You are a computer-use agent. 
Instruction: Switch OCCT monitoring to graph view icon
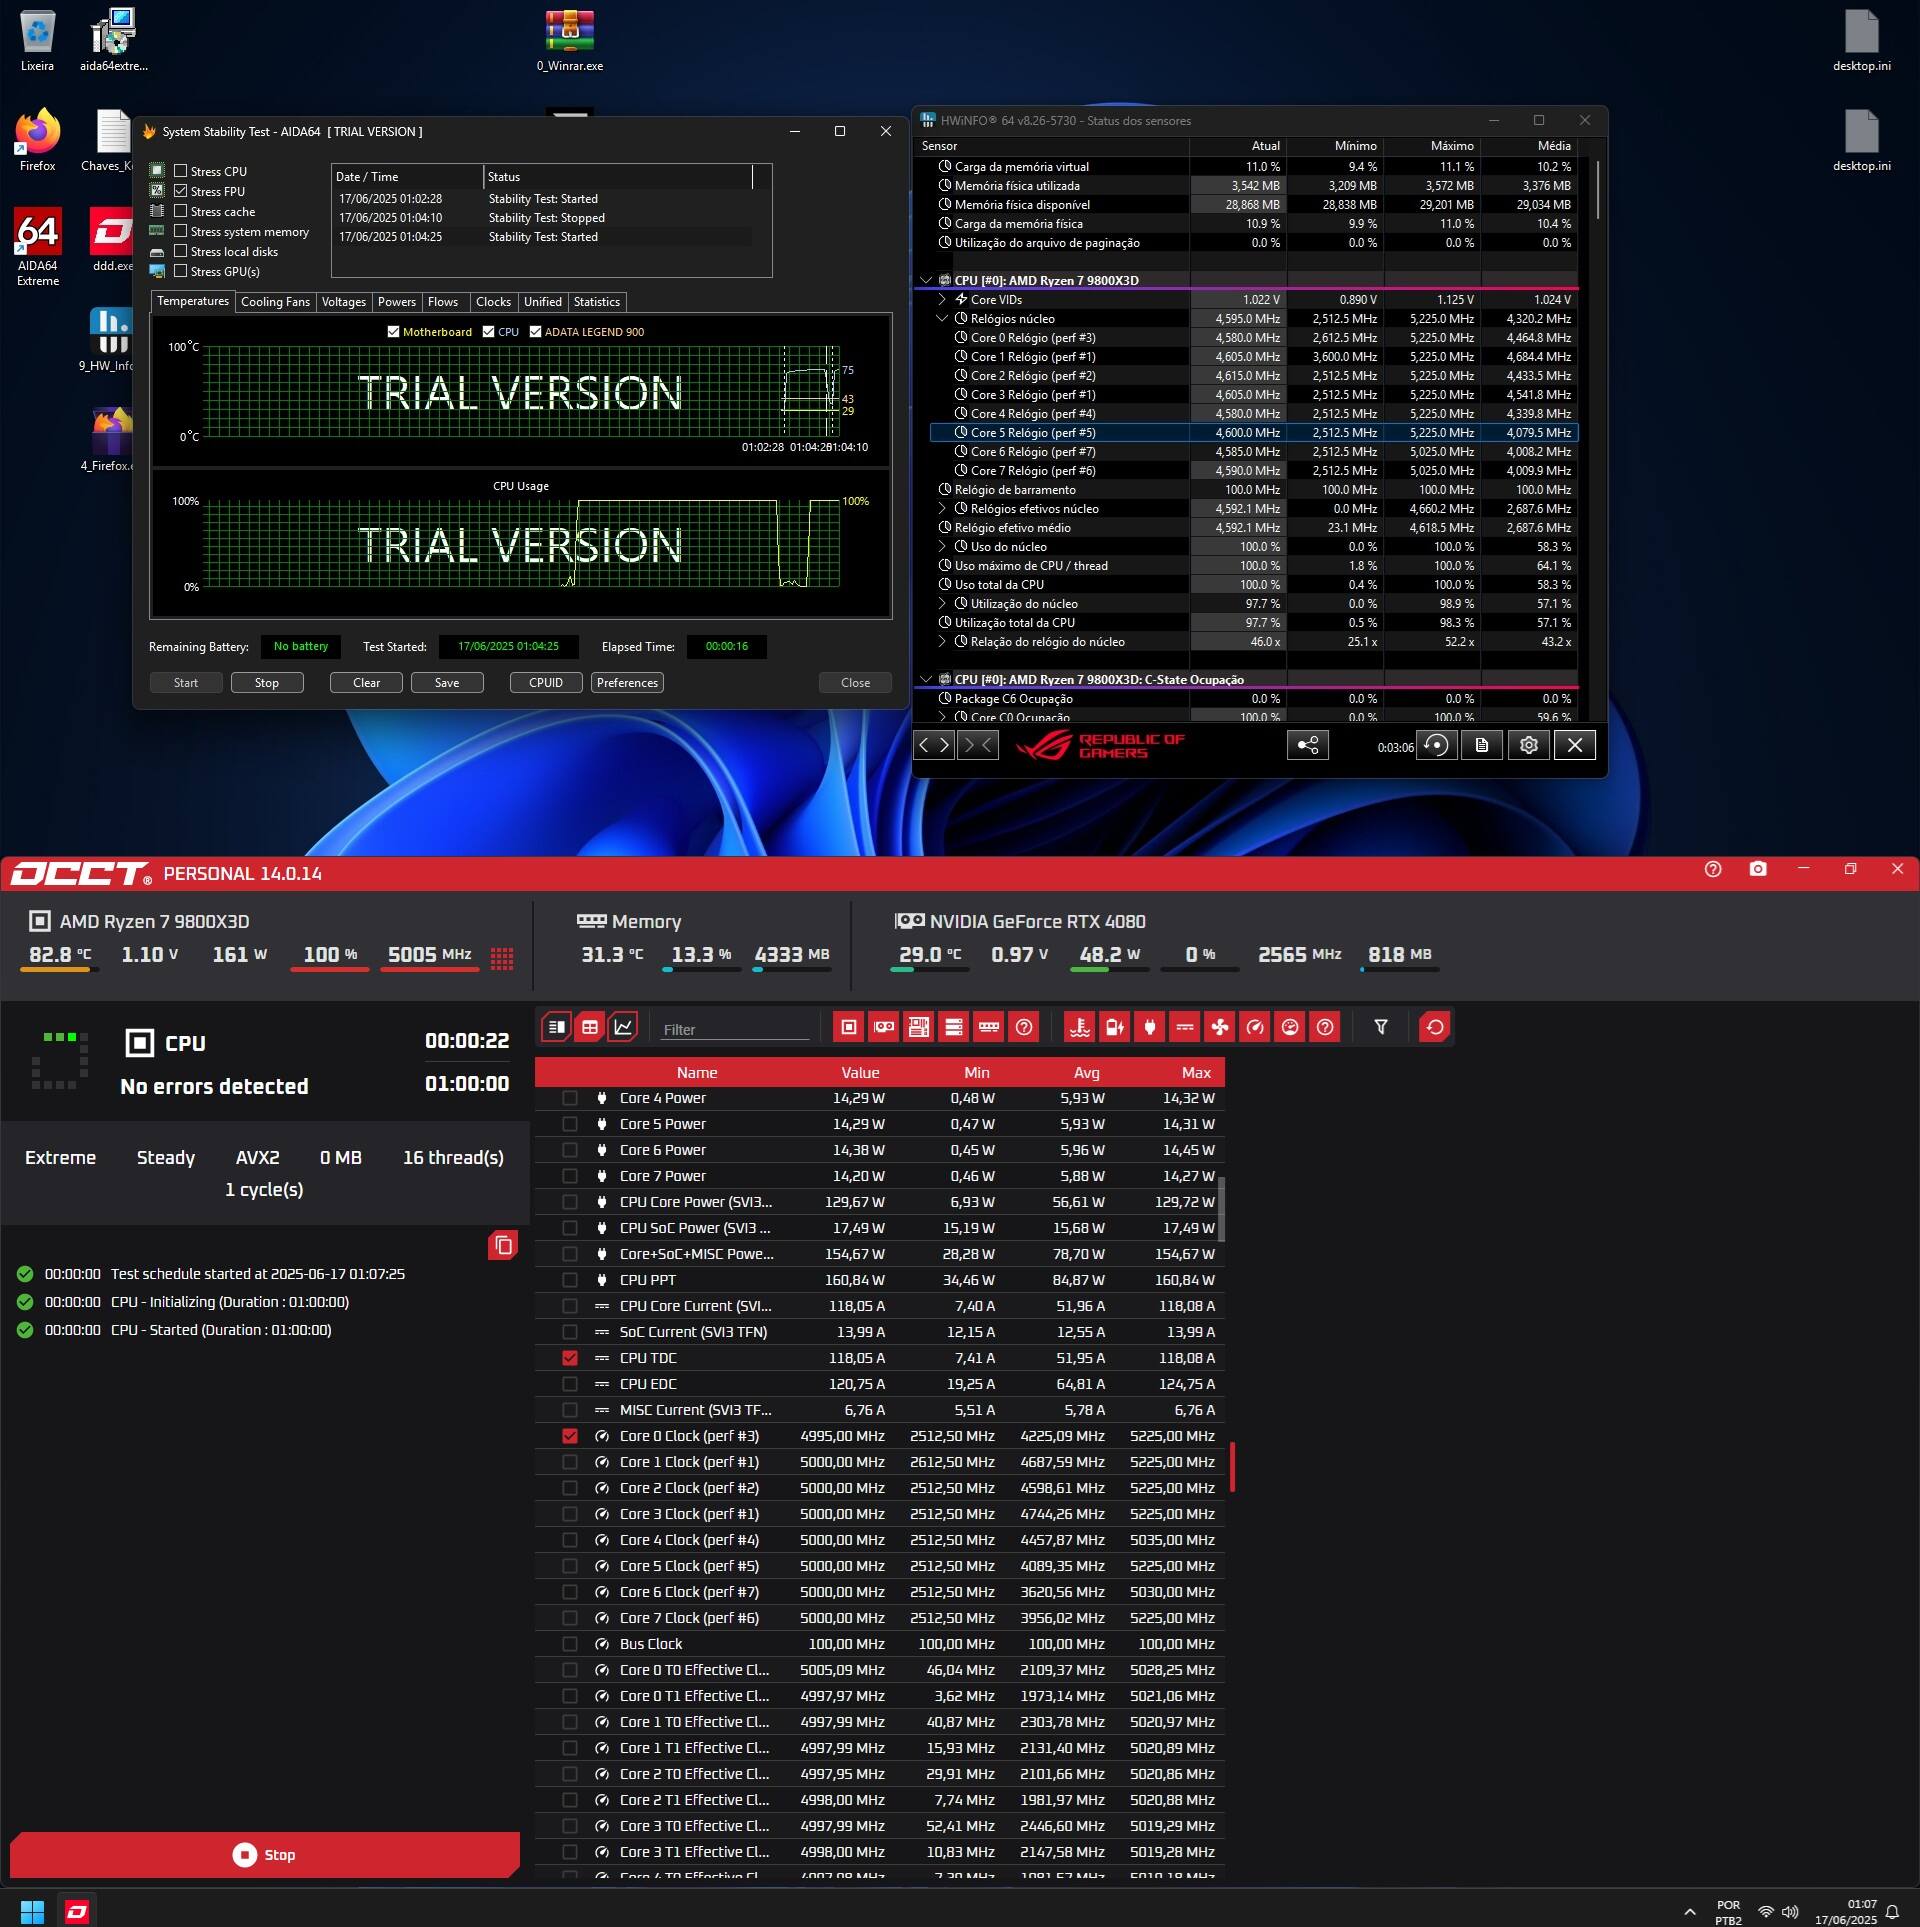tap(623, 1027)
